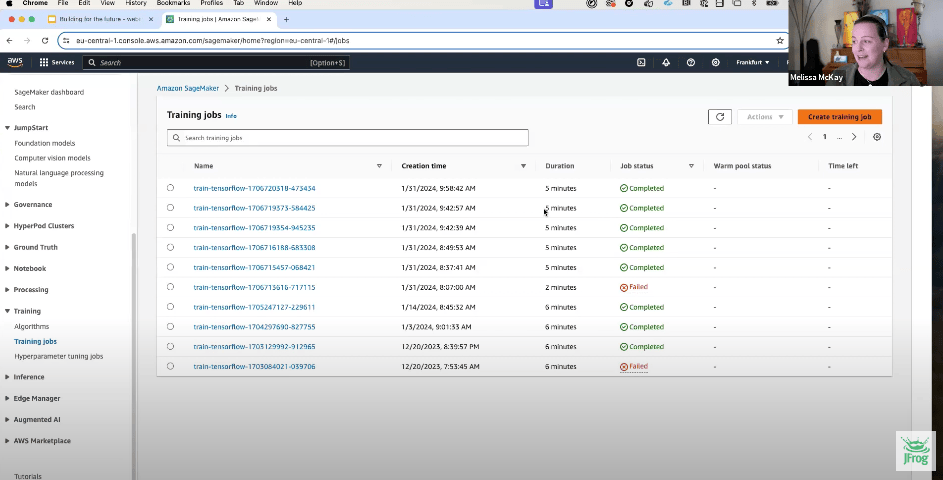Viewport: 943px width, 480px height.
Task: Expand the Processing sidebar section
Action: point(7,289)
